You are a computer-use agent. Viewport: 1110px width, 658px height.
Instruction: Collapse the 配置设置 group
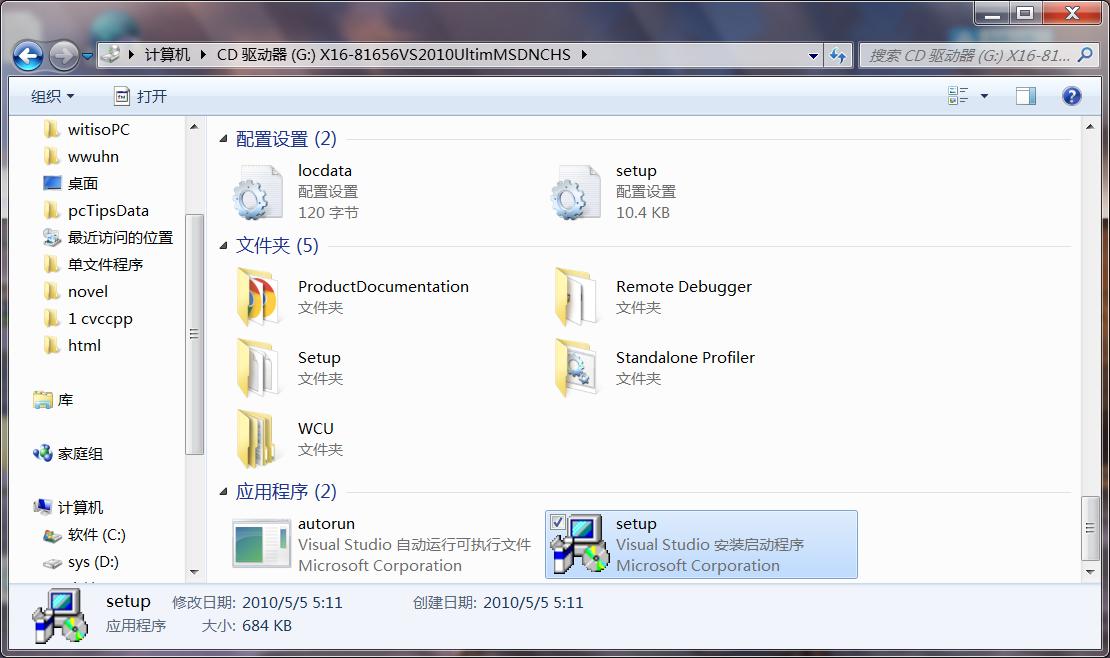pos(226,138)
